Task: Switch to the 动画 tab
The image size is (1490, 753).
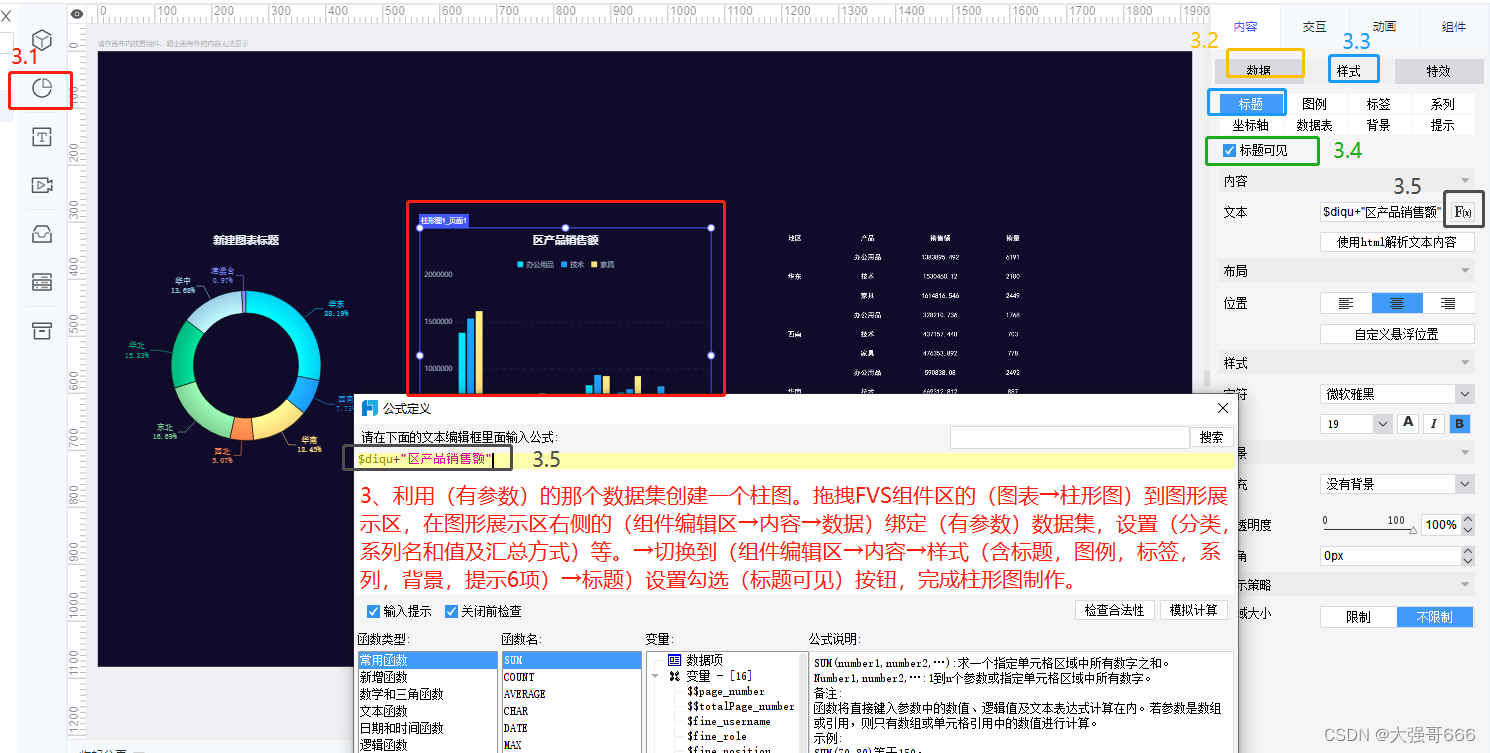Action: click(x=1384, y=27)
